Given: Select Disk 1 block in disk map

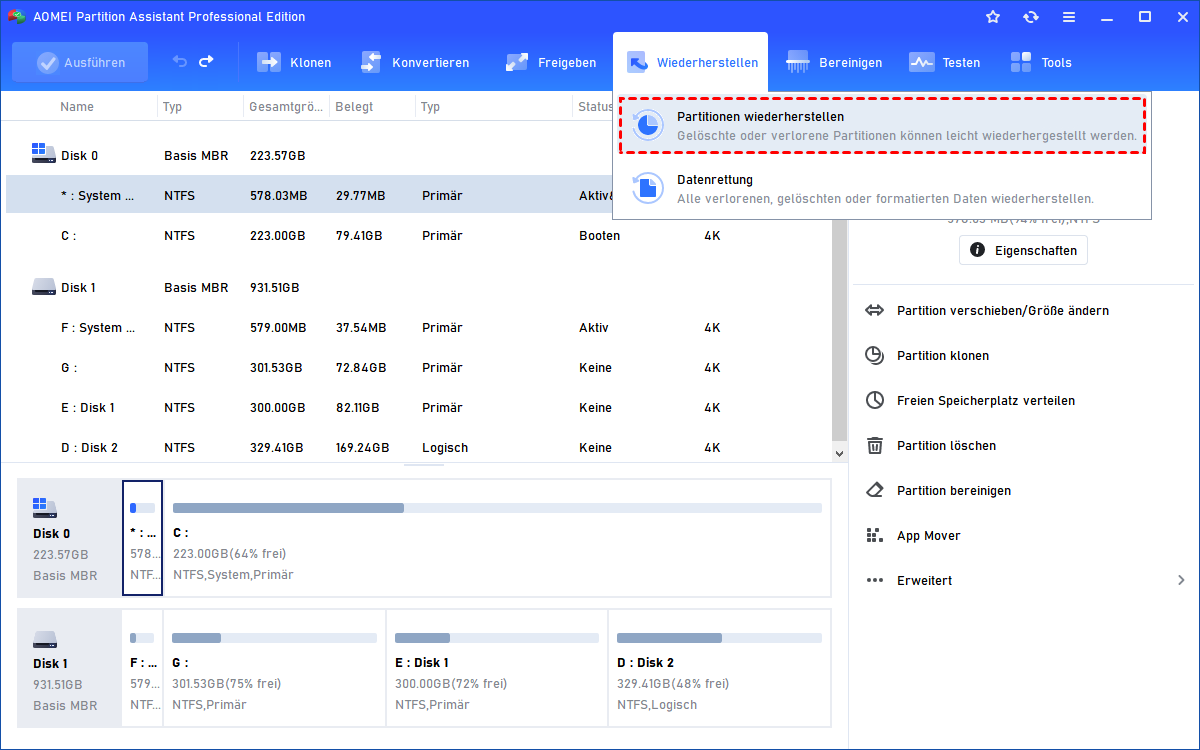Looking at the screenshot, I should pyautogui.click(x=69, y=668).
